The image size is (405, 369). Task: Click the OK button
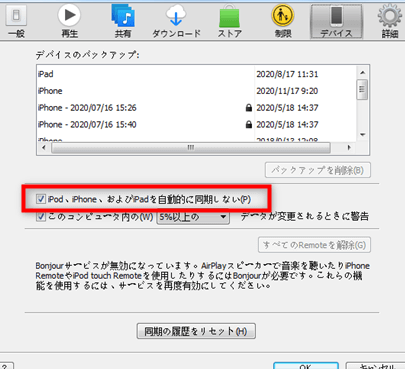click(x=306, y=366)
